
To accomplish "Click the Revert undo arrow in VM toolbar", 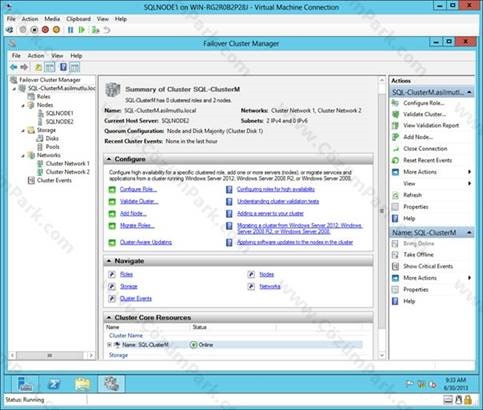I will [107, 30].
